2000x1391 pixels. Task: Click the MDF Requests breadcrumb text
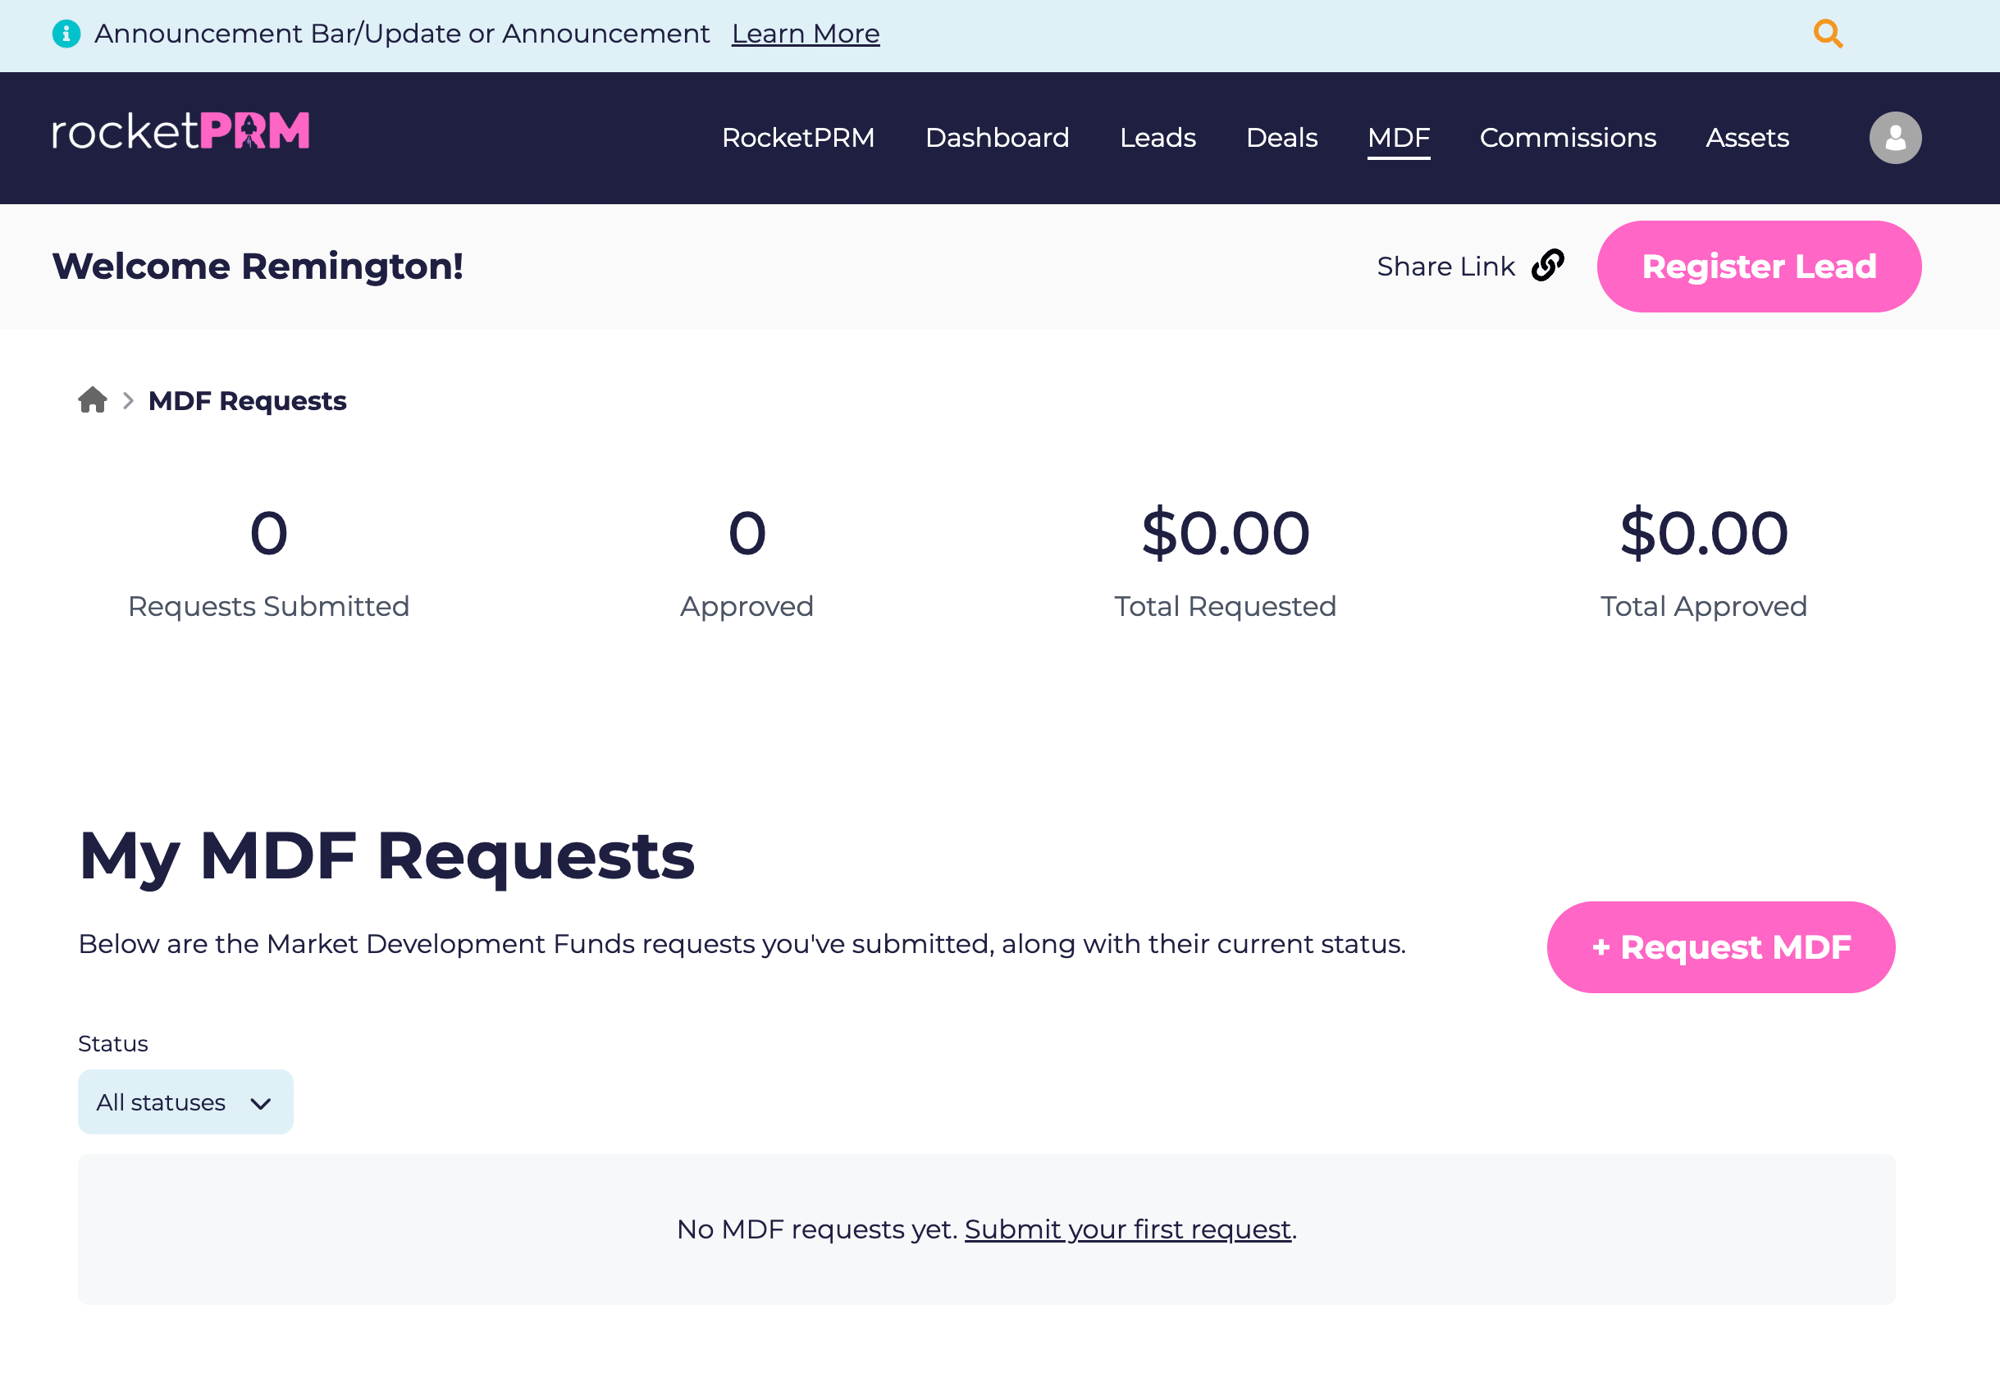pyautogui.click(x=247, y=401)
